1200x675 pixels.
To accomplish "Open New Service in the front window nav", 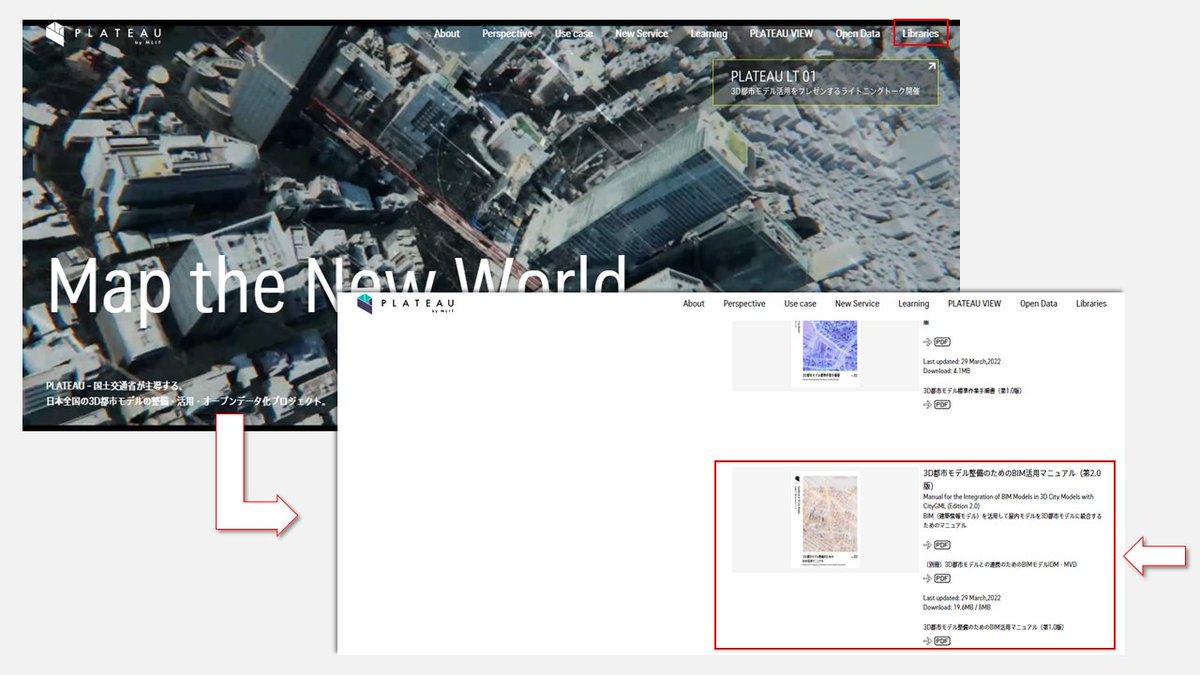I will tap(857, 304).
